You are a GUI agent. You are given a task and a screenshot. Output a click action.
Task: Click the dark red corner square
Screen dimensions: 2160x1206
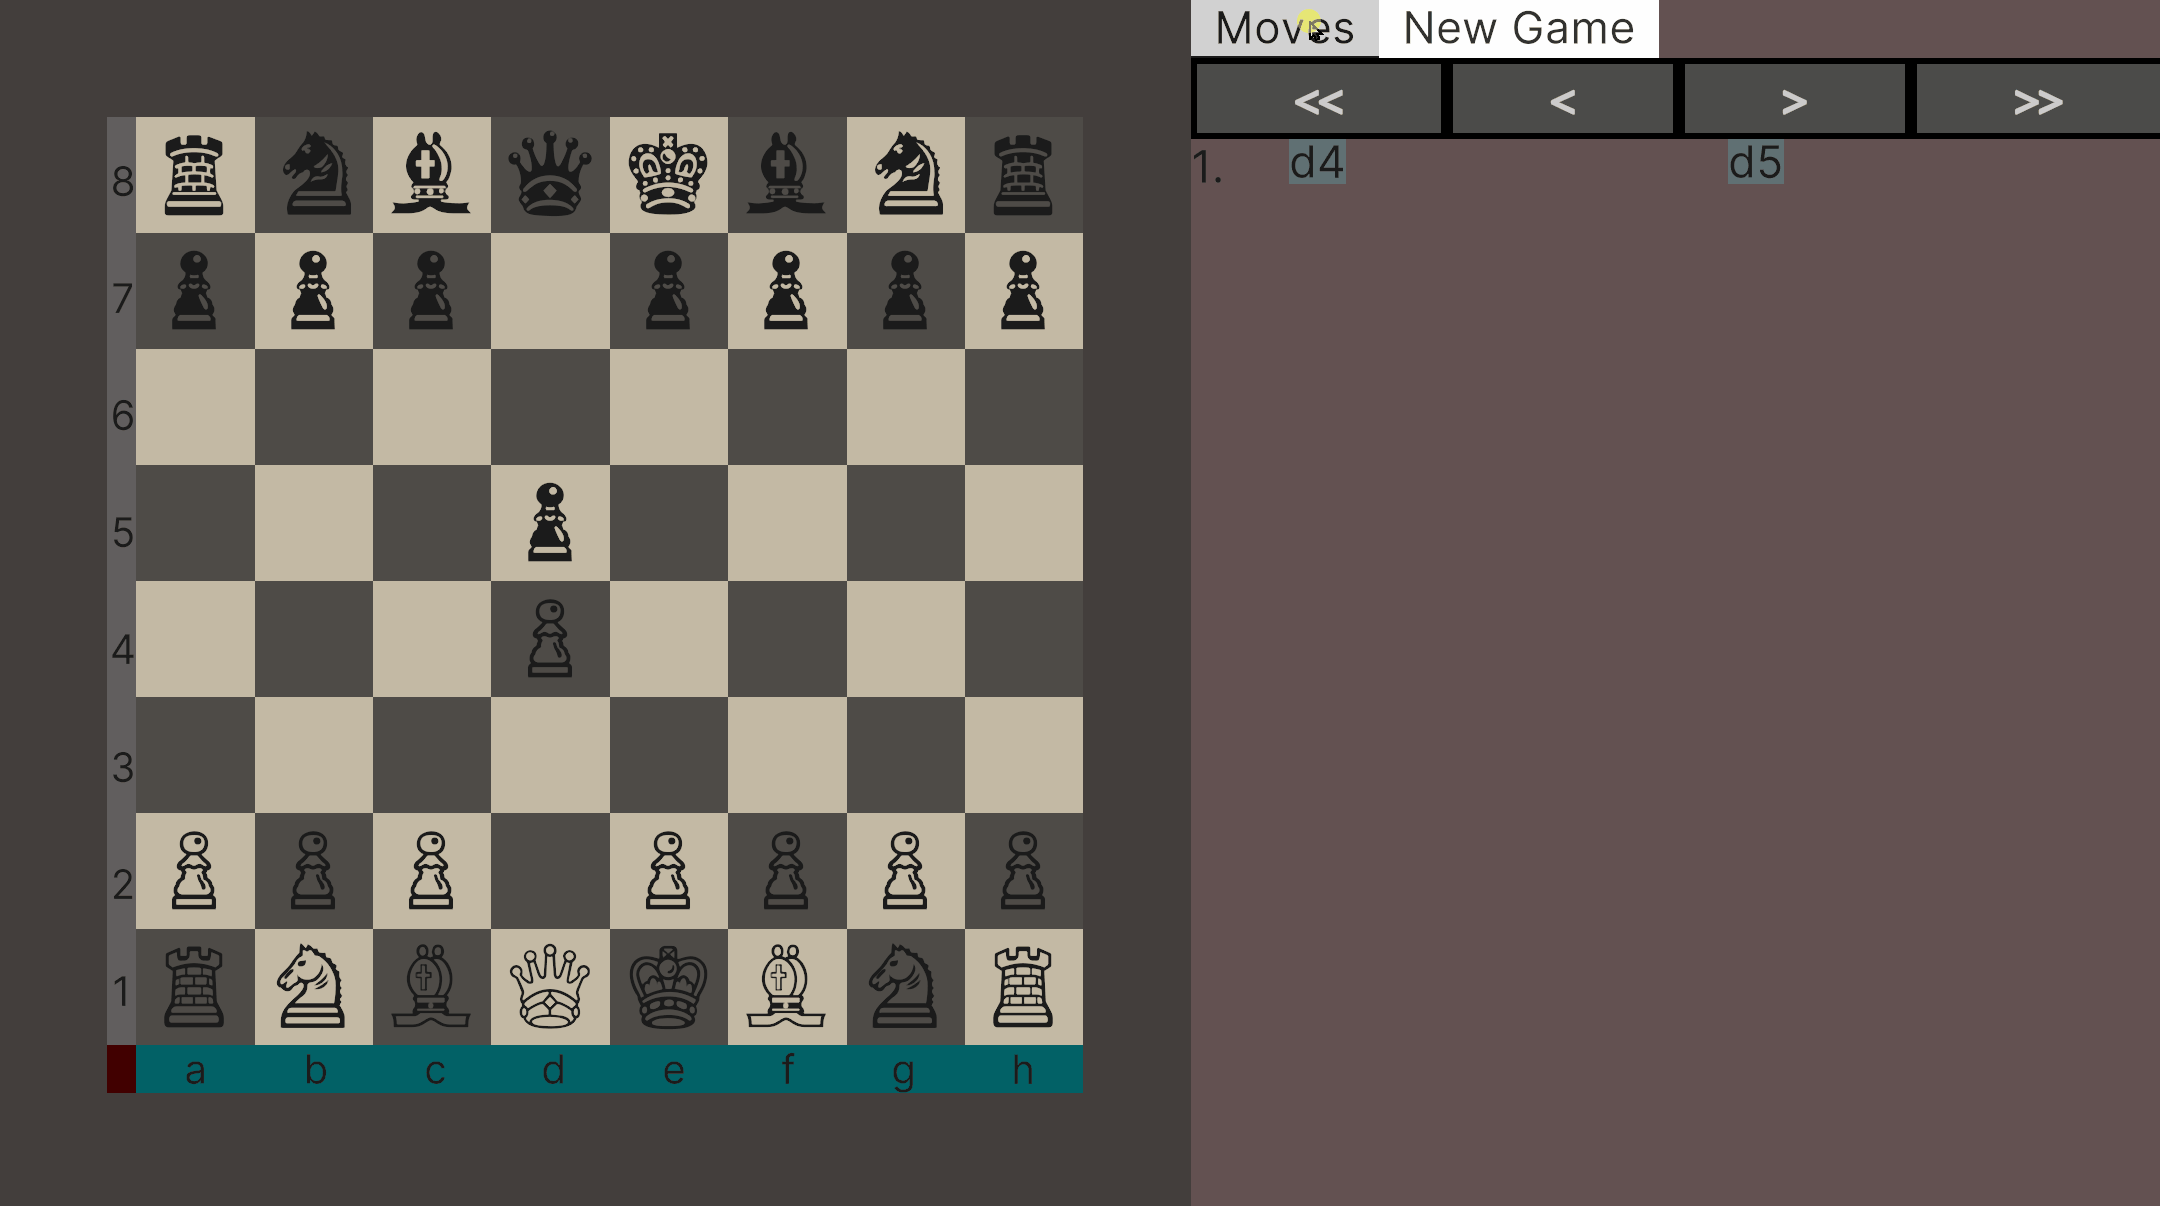tap(121, 1069)
